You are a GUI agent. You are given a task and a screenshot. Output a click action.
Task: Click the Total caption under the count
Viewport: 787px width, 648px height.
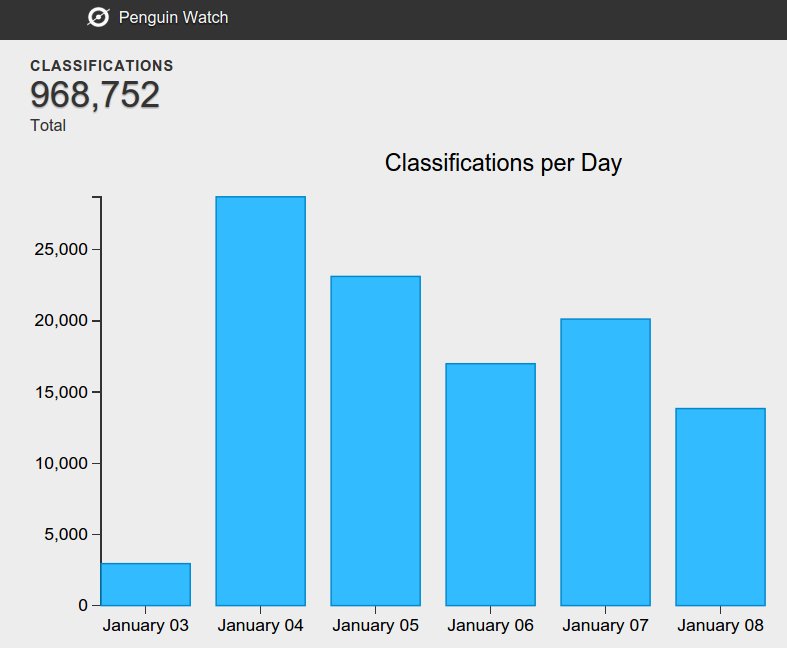coord(48,126)
